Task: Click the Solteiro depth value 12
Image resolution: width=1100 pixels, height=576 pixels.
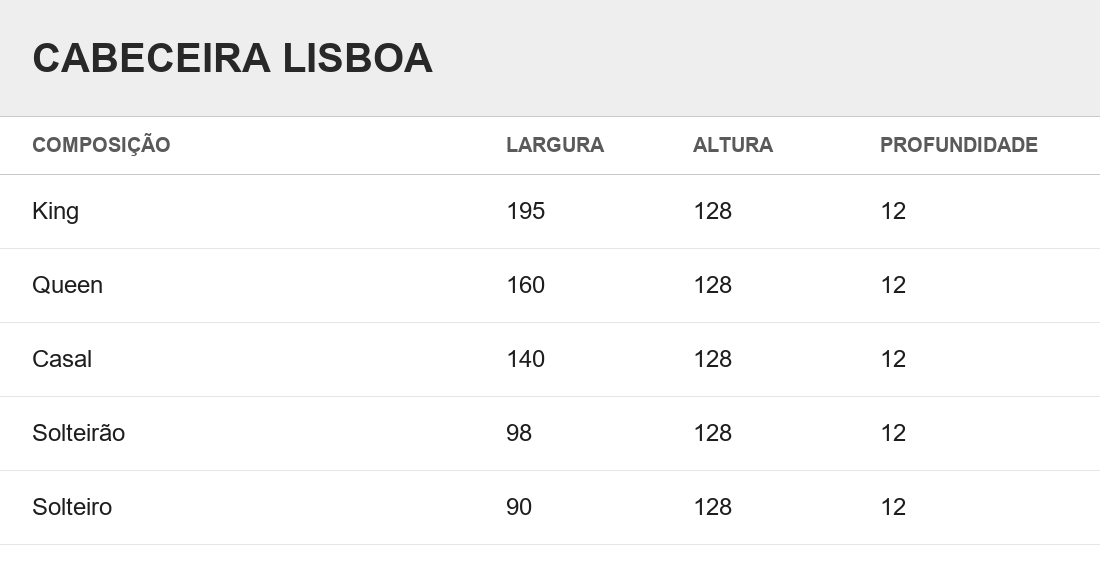Action: [x=893, y=507]
